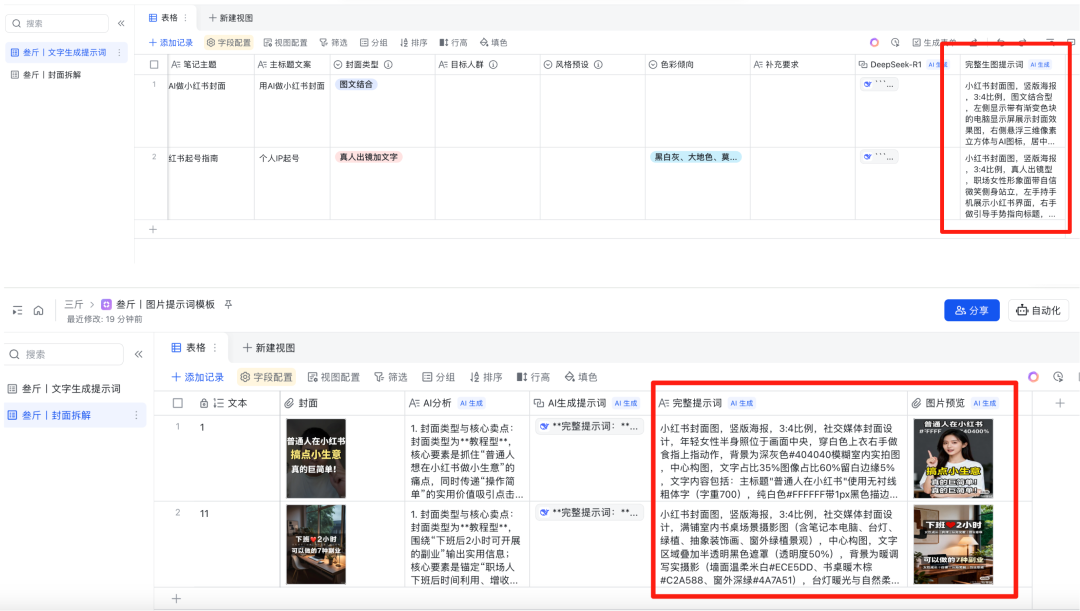Click the 自动化 automation button
The height and width of the screenshot is (611, 1080).
coord(1037,310)
